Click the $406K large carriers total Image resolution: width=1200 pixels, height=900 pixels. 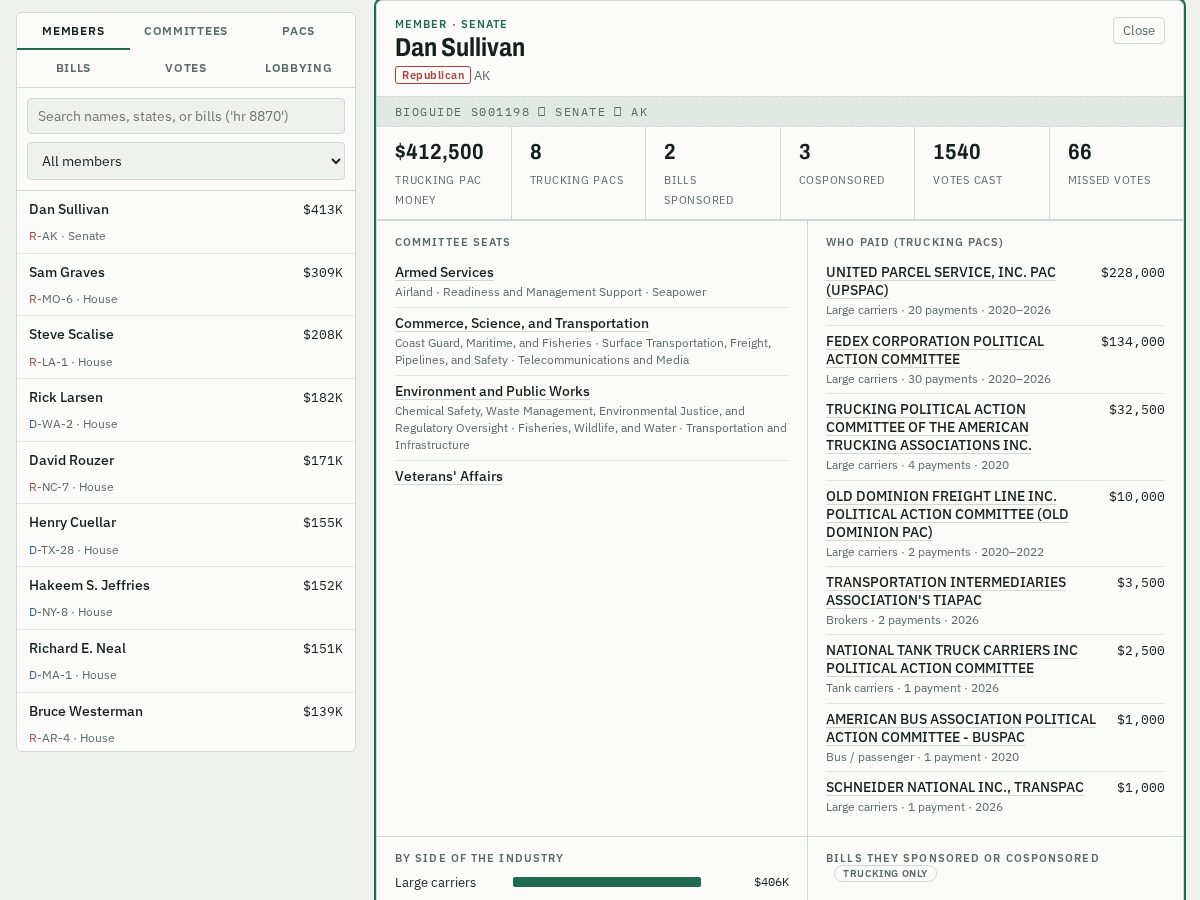pos(771,882)
